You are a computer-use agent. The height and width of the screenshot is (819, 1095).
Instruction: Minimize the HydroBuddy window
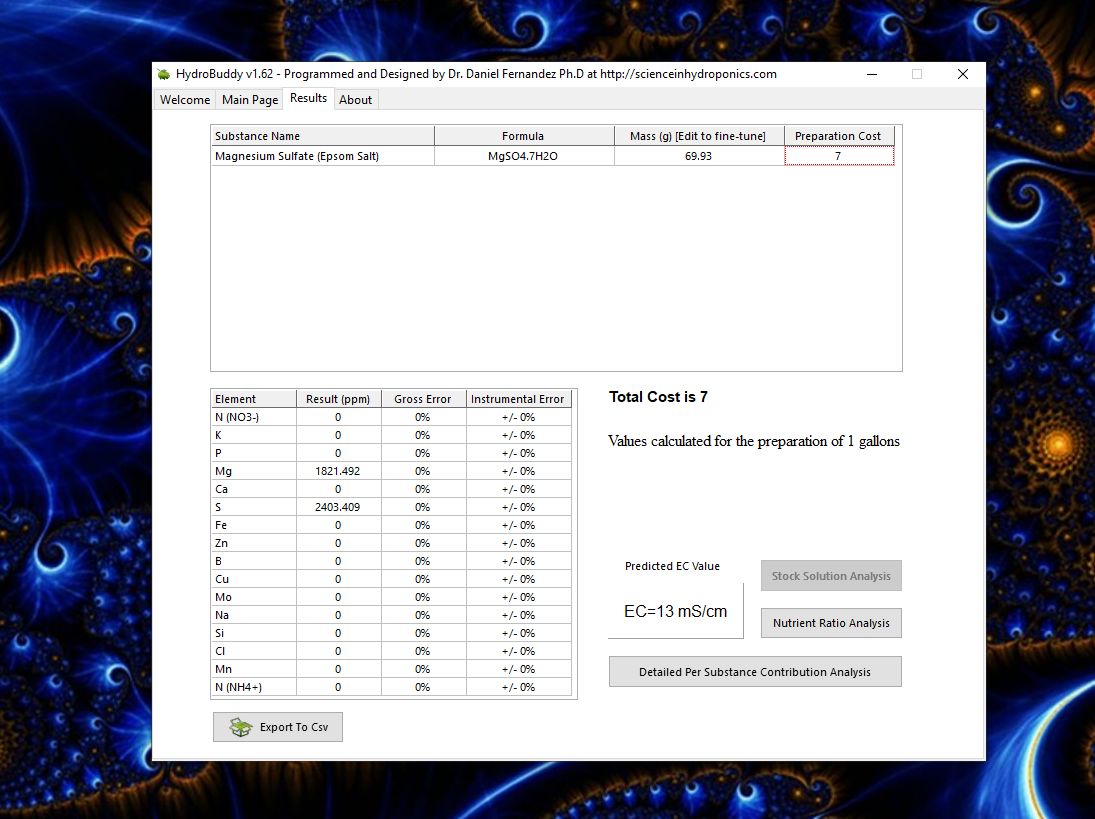(x=872, y=74)
